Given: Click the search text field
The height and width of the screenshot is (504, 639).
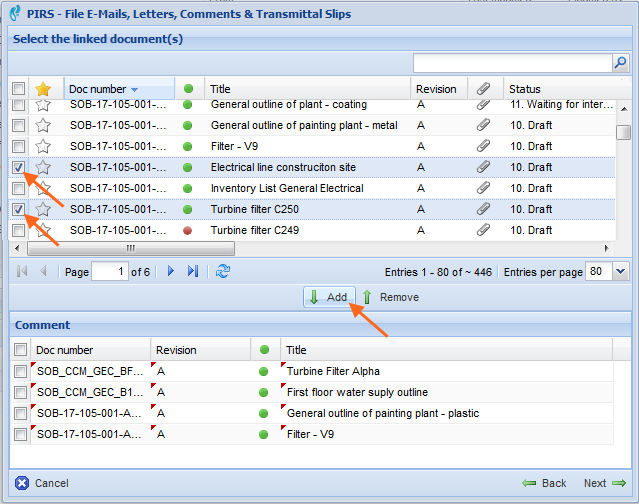Looking at the screenshot, I should 513,63.
